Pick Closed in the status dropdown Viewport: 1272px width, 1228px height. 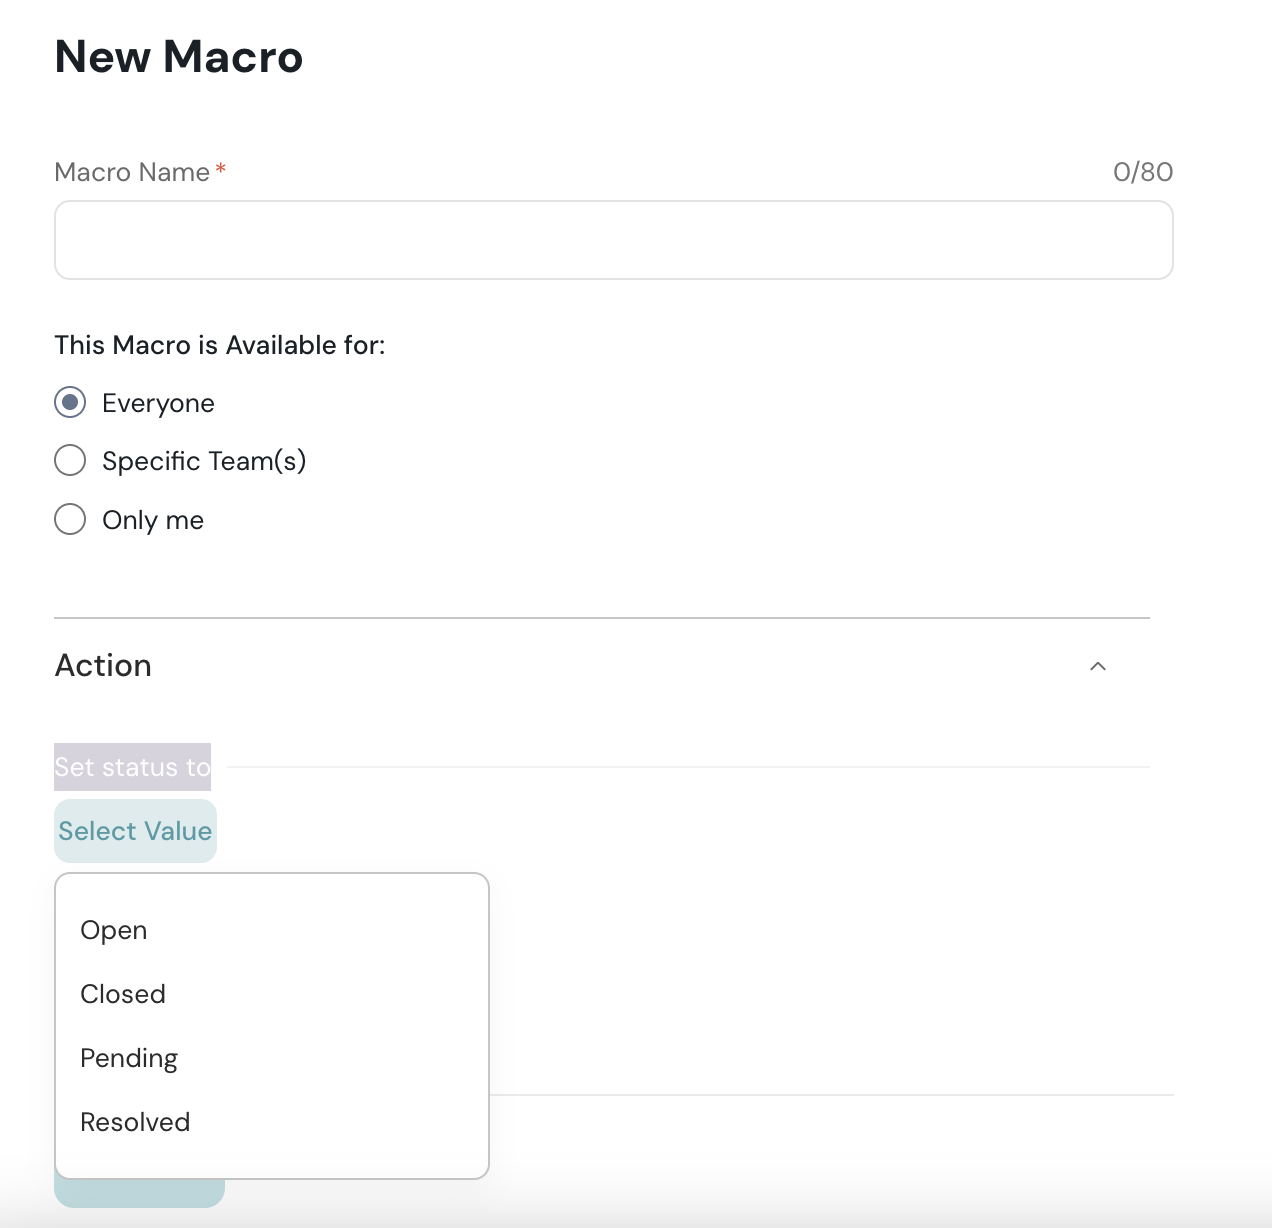pos(123,994)
